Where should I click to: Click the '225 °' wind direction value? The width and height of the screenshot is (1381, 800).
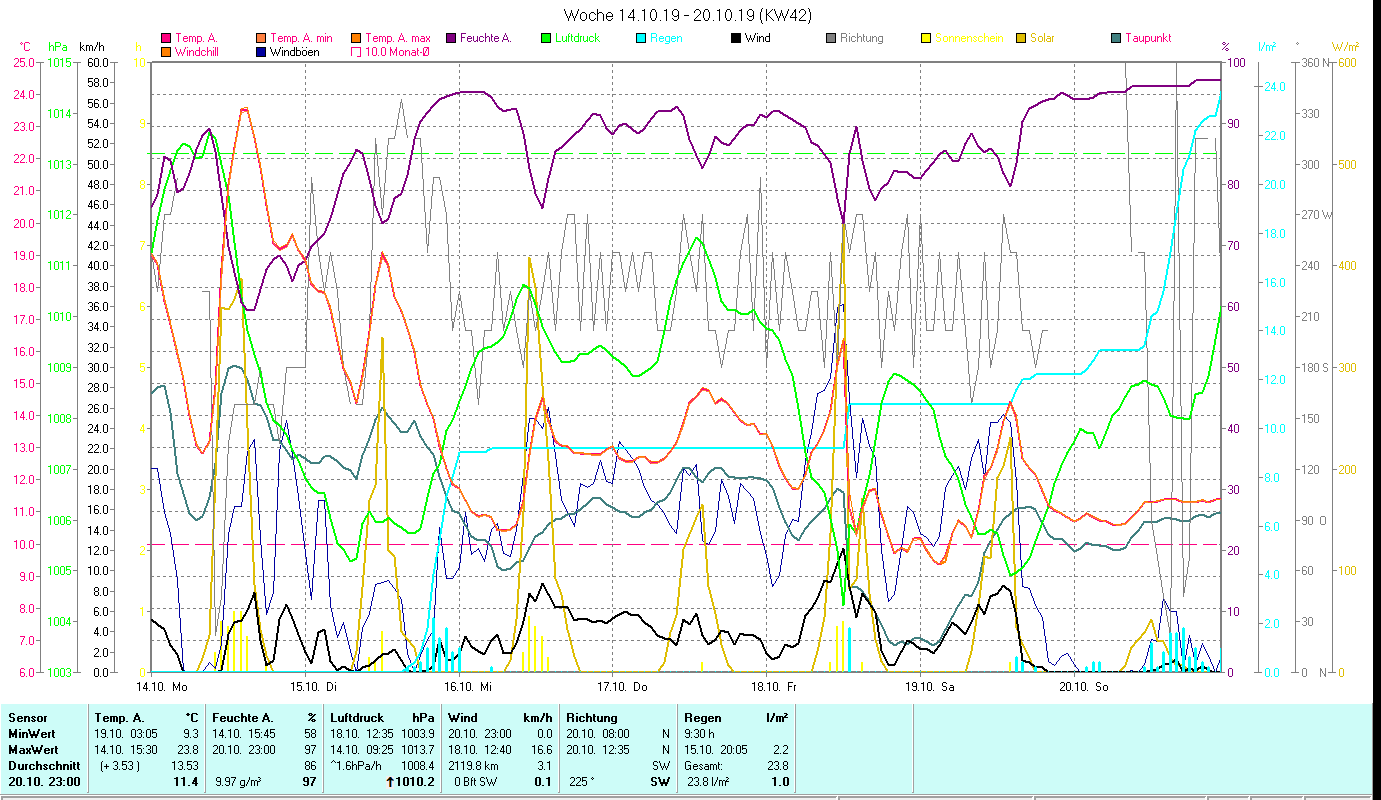[581, 781]
